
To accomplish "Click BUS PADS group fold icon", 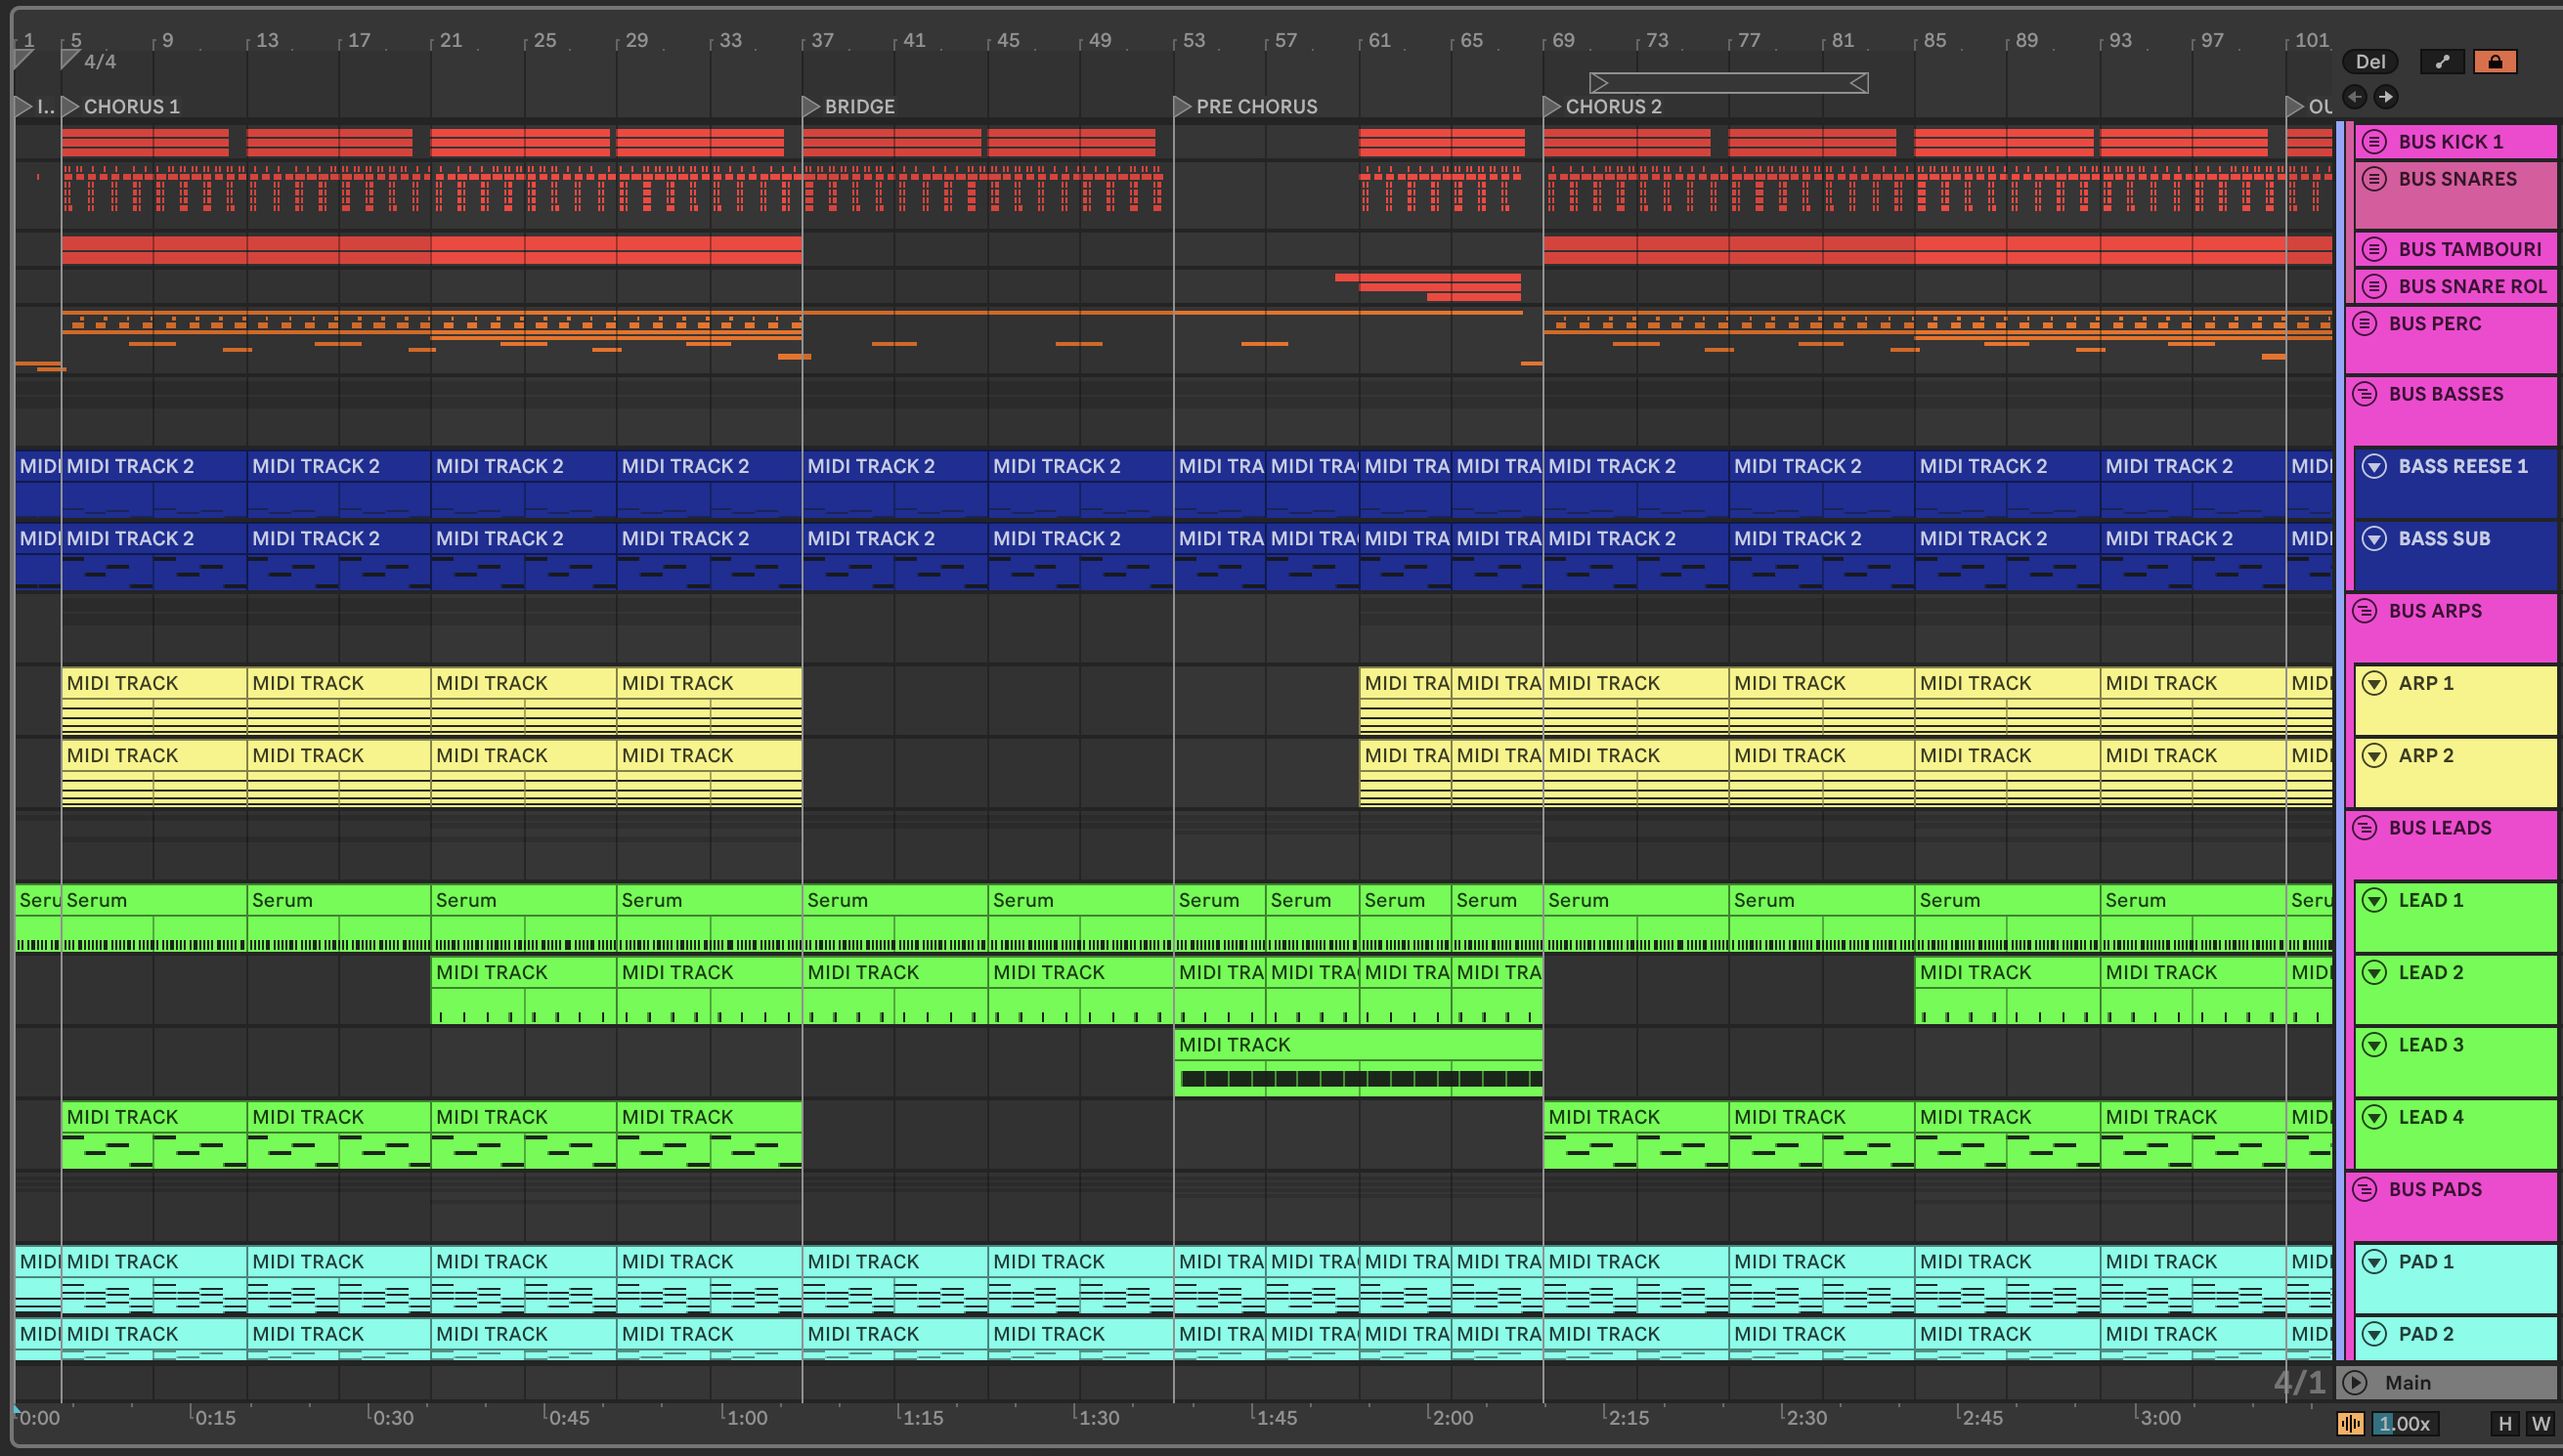I will tap(2365, 1189).
